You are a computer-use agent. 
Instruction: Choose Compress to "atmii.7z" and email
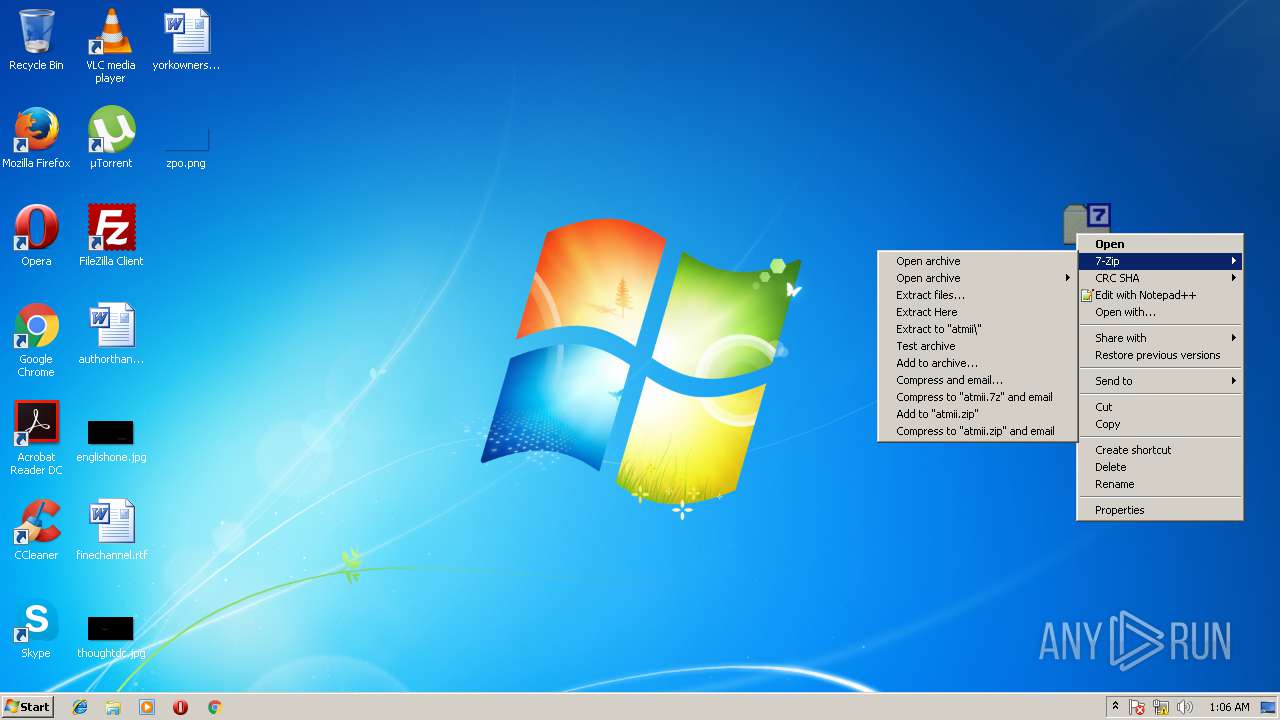(x=977, y=397)
